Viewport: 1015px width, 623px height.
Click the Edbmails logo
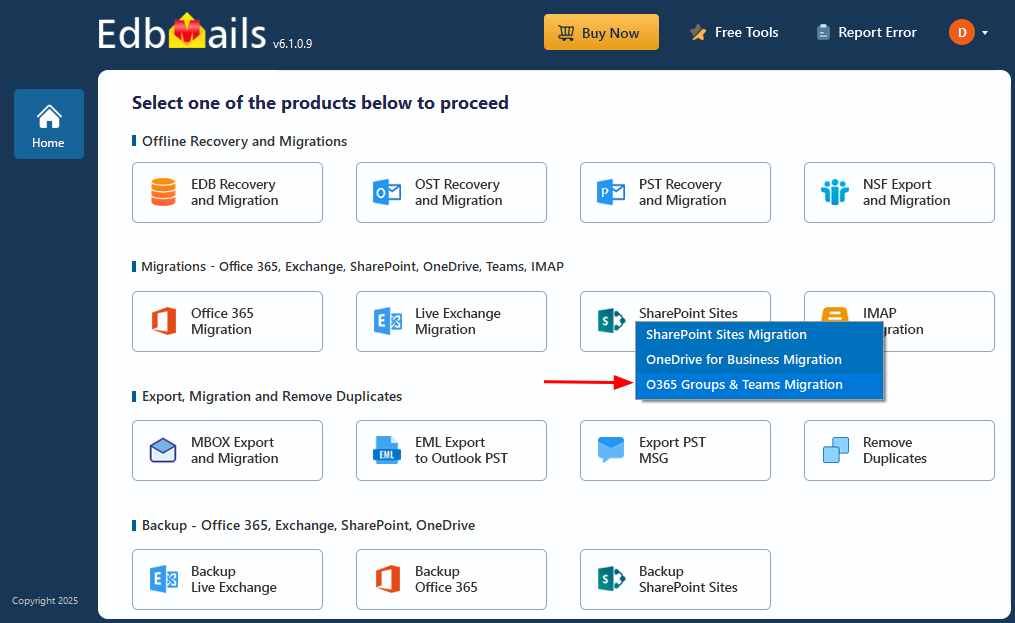pyautogui.click(x=182, y=32)
